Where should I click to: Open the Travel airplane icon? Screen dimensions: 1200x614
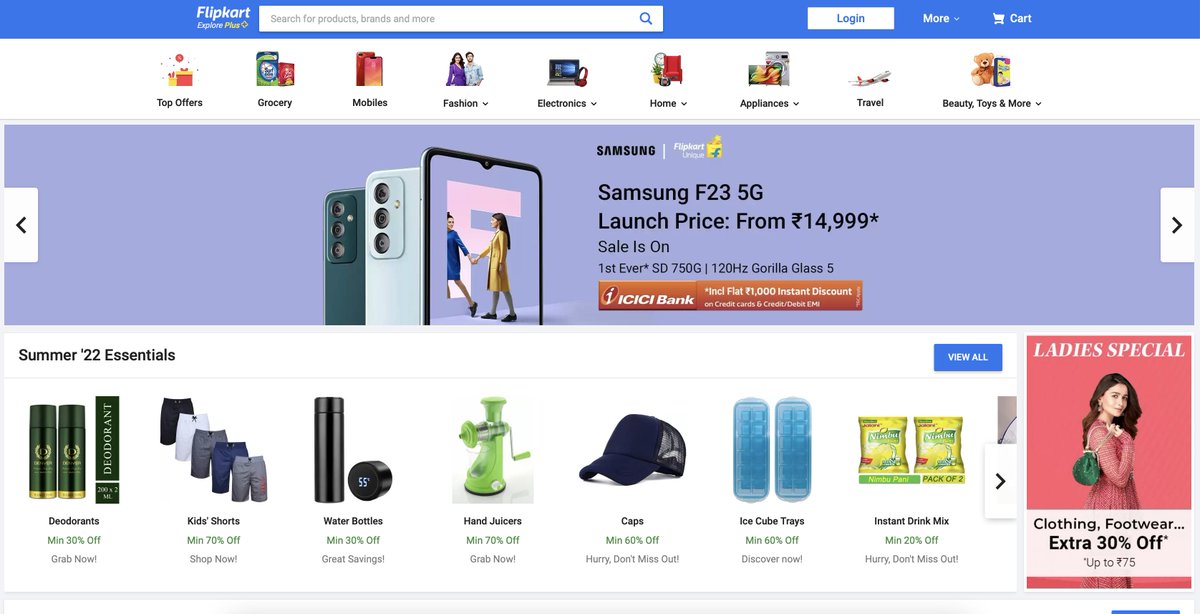[870, 77]
